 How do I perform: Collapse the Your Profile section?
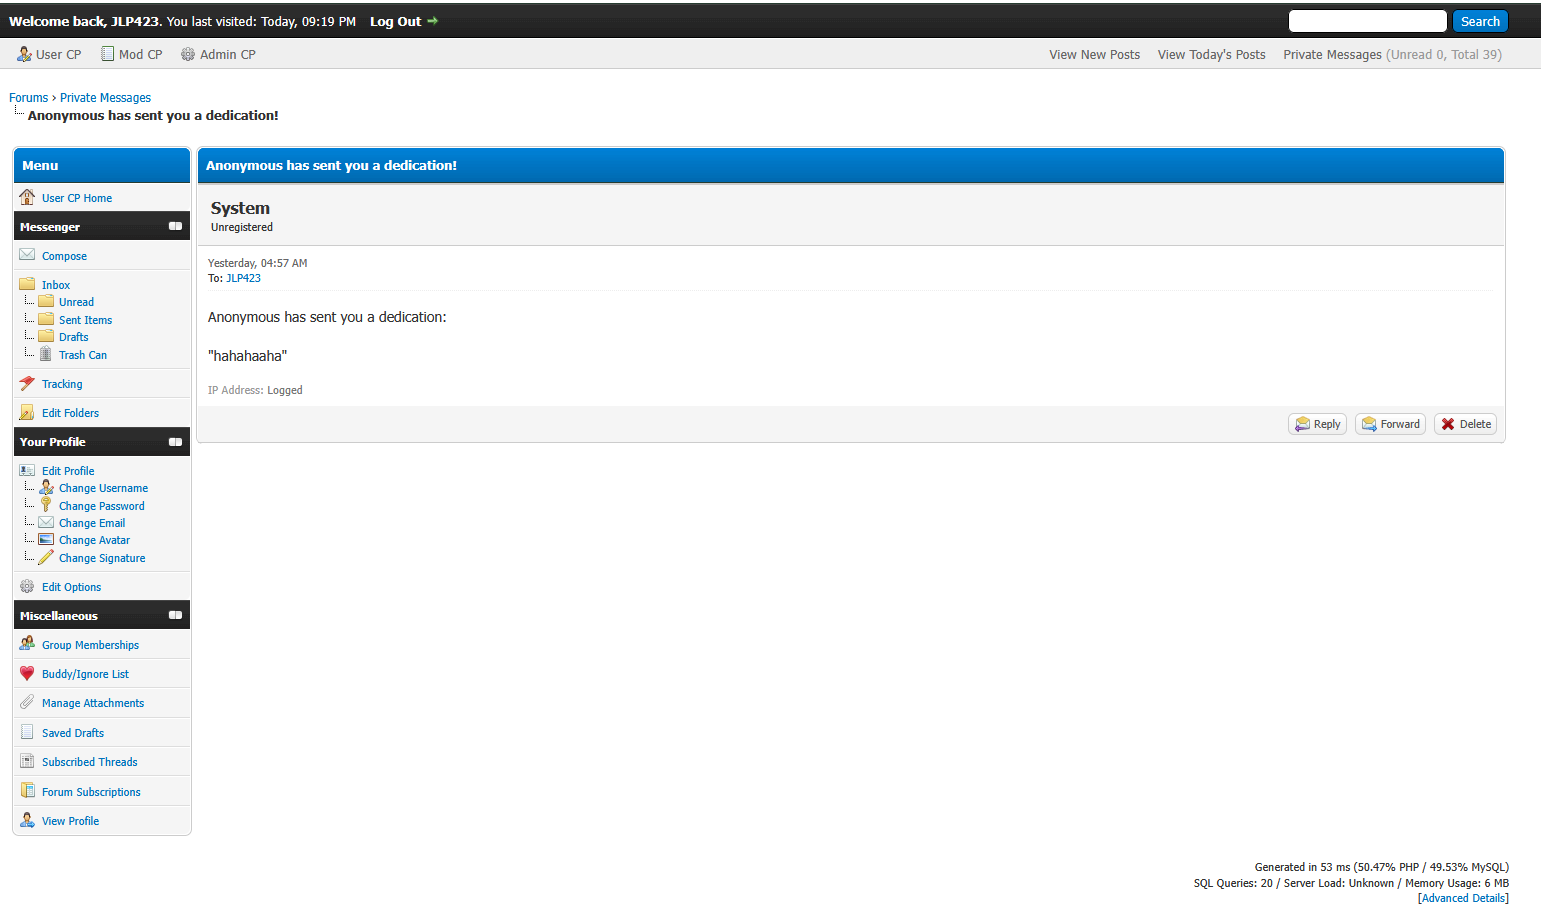(175, 441)
